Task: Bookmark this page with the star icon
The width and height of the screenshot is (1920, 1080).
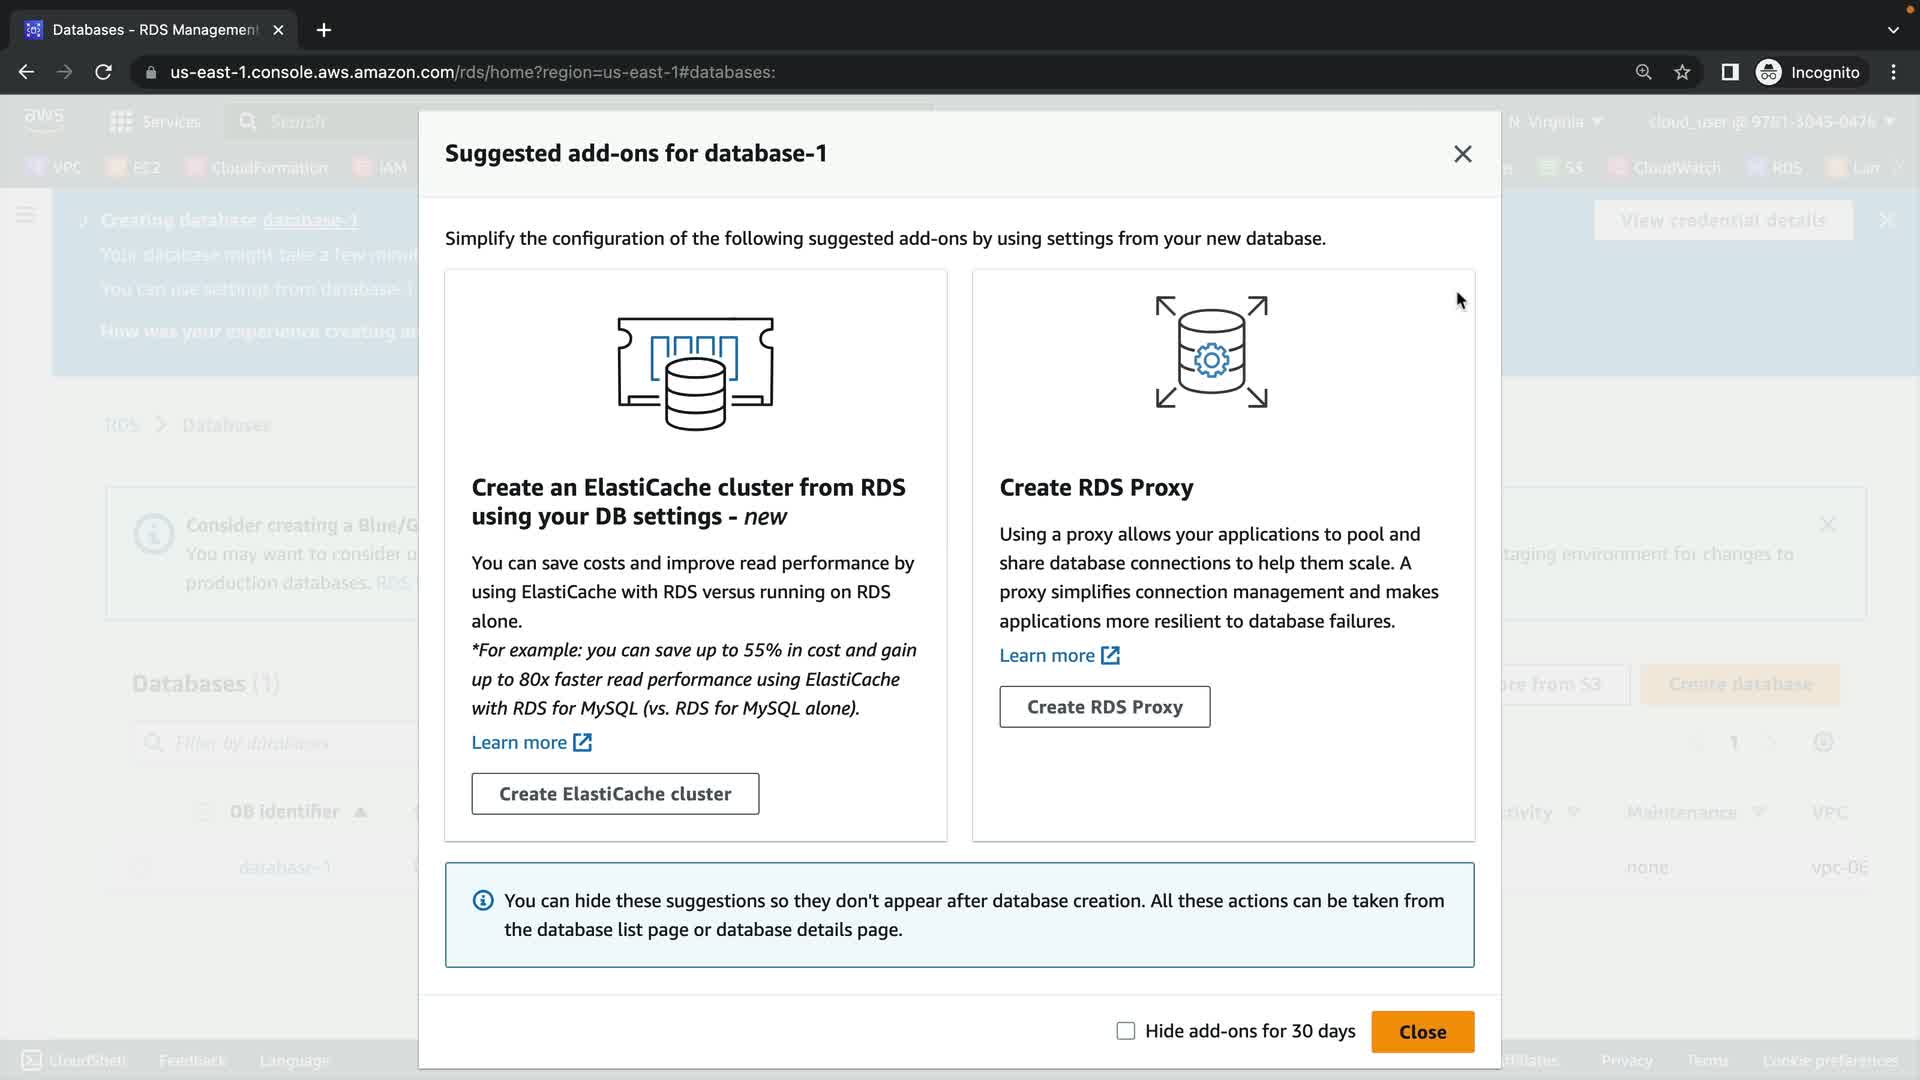Action: [x=1682, y=72]
